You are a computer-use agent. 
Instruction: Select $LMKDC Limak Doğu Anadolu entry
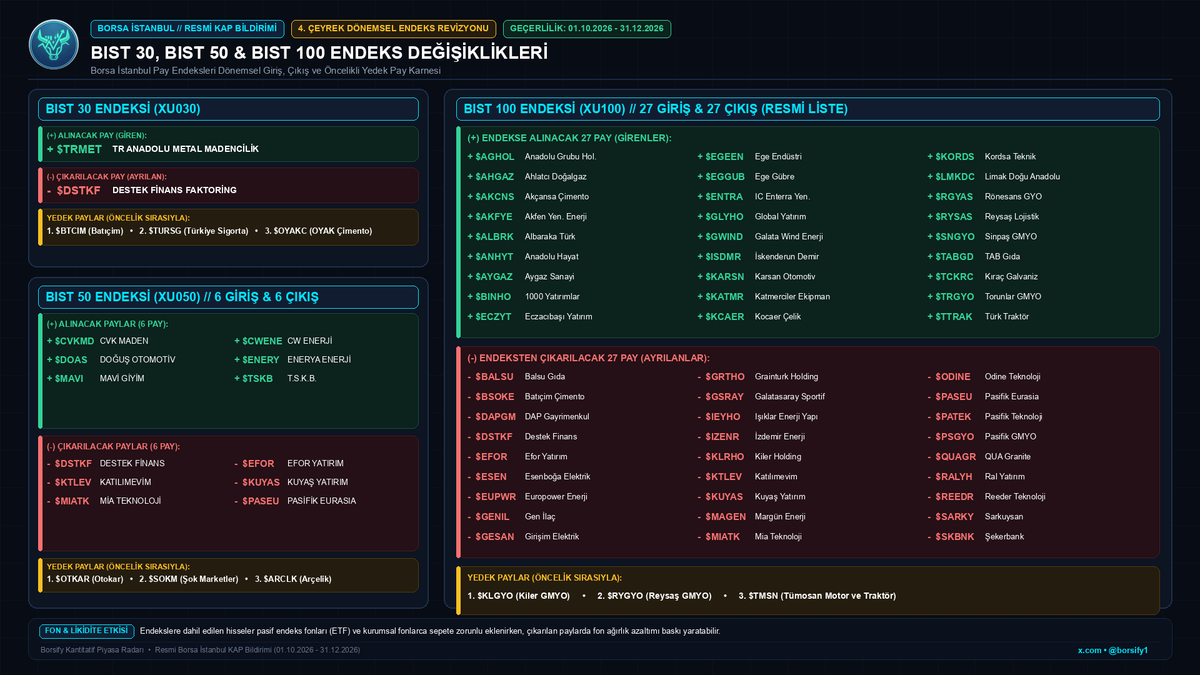coord(994,177)
